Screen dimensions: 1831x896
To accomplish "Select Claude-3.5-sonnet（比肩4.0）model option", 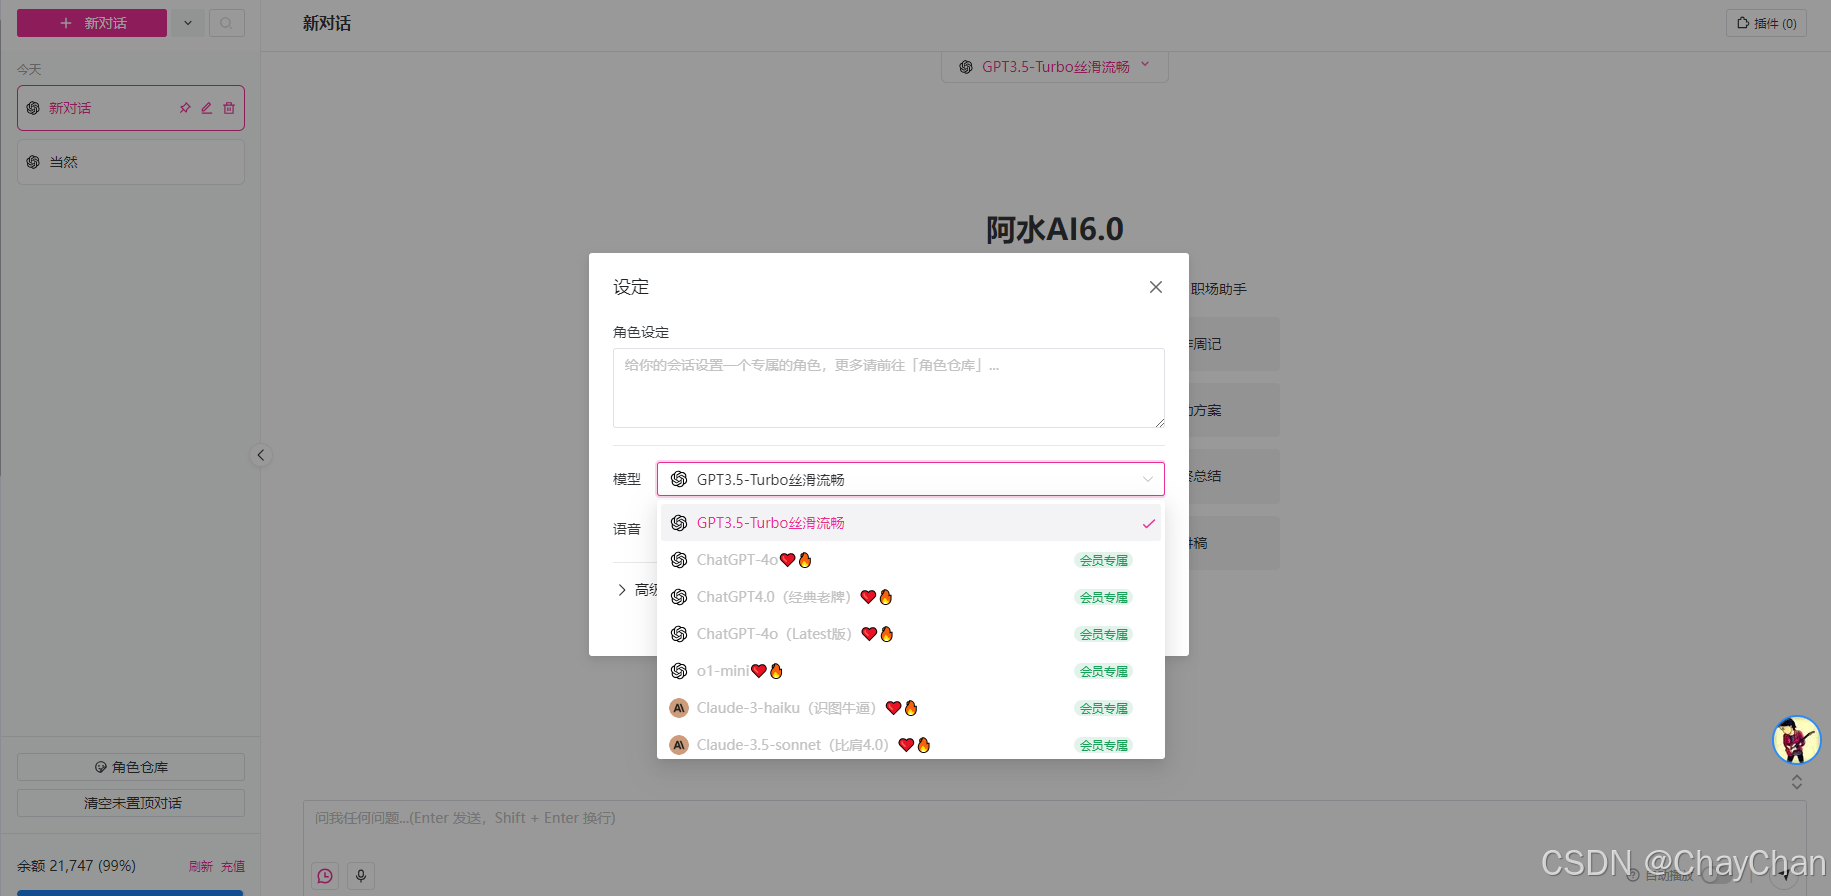I will click(x=911, y=745).
